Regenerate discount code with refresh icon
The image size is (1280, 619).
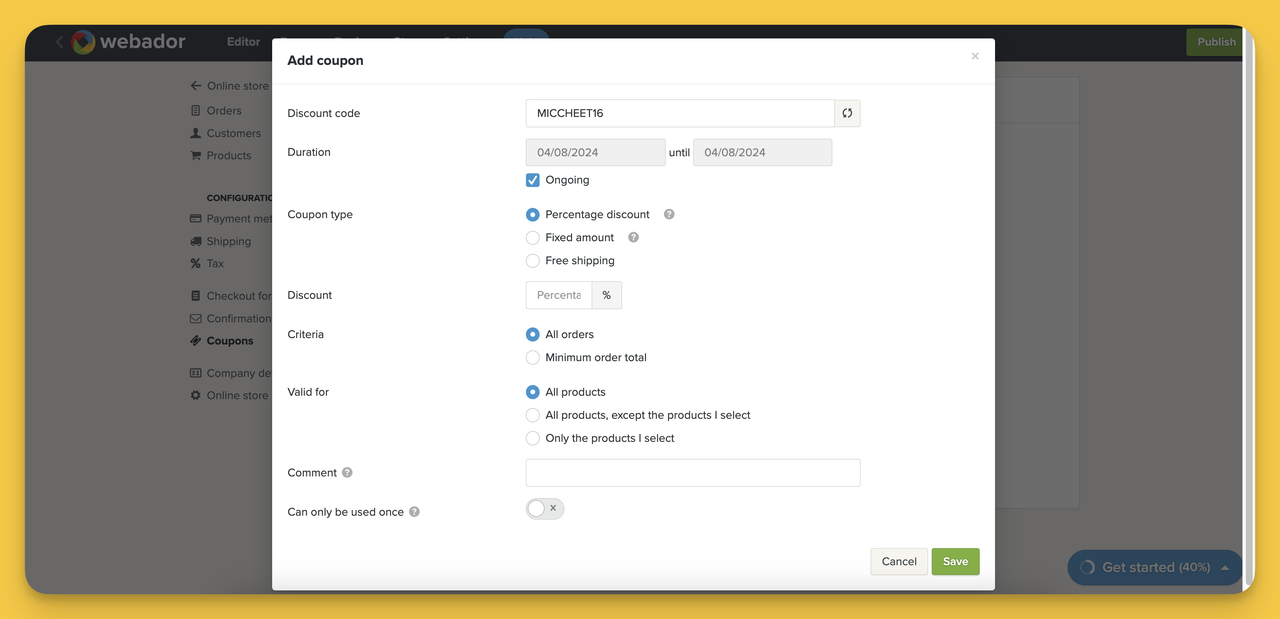(x=847, y=113)
